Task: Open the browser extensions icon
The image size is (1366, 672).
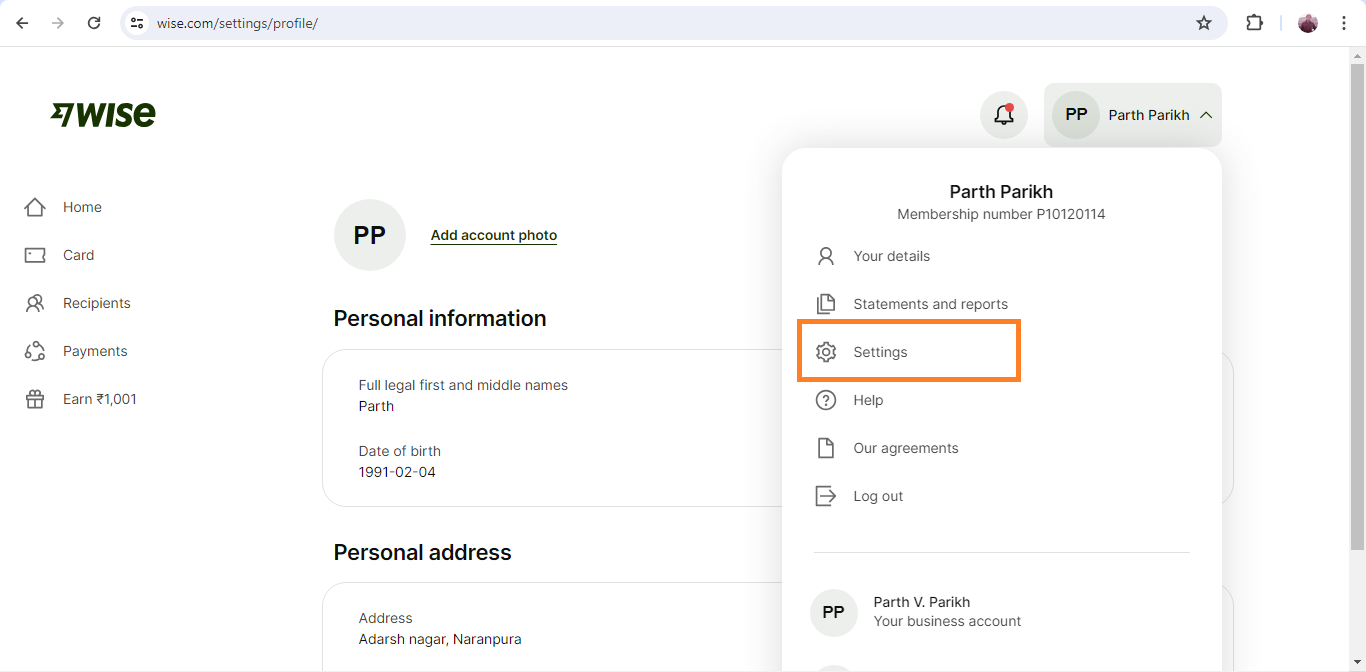Action: (x=1254, y=23)
